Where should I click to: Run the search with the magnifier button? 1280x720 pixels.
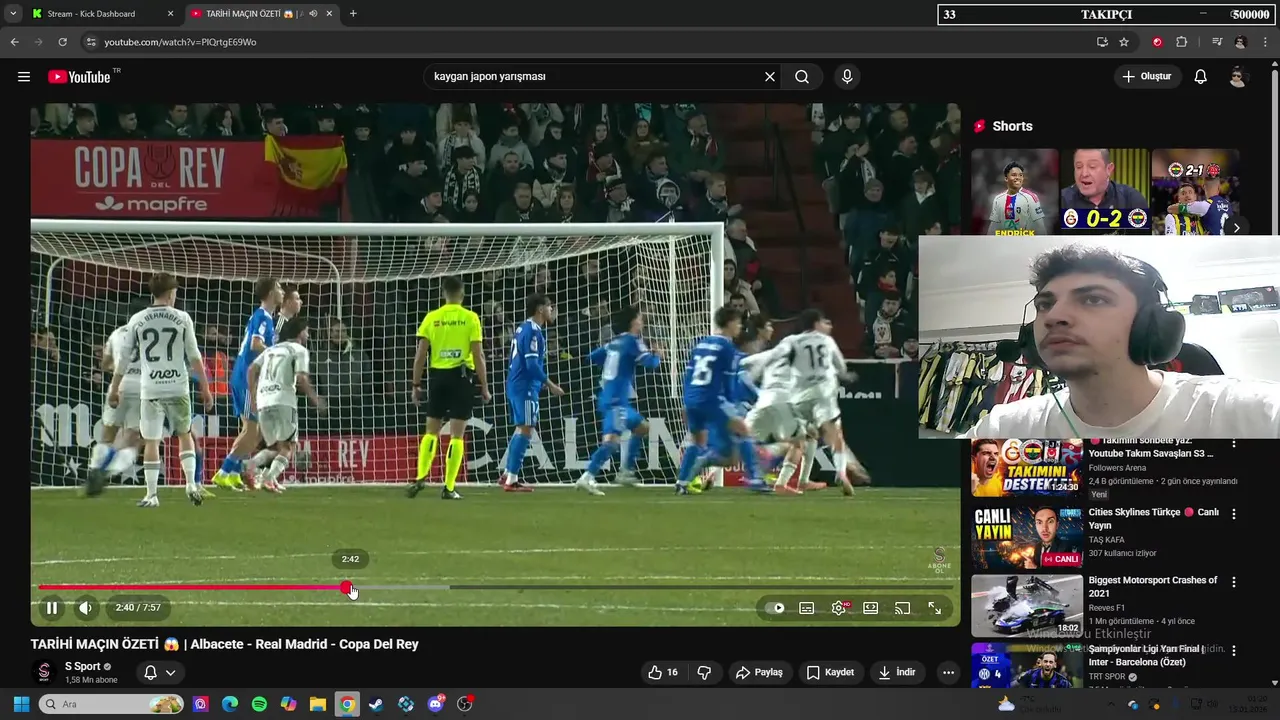802,77
